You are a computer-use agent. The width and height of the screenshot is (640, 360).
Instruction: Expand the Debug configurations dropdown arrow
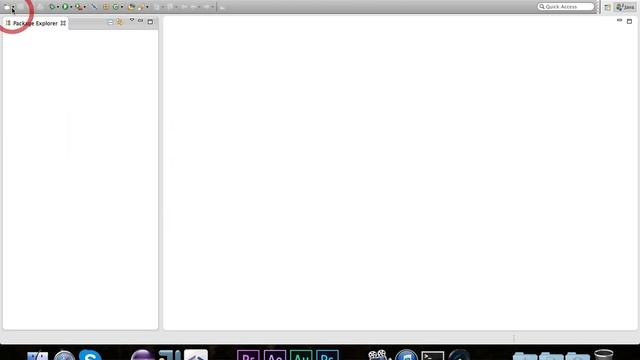[58, 7]
